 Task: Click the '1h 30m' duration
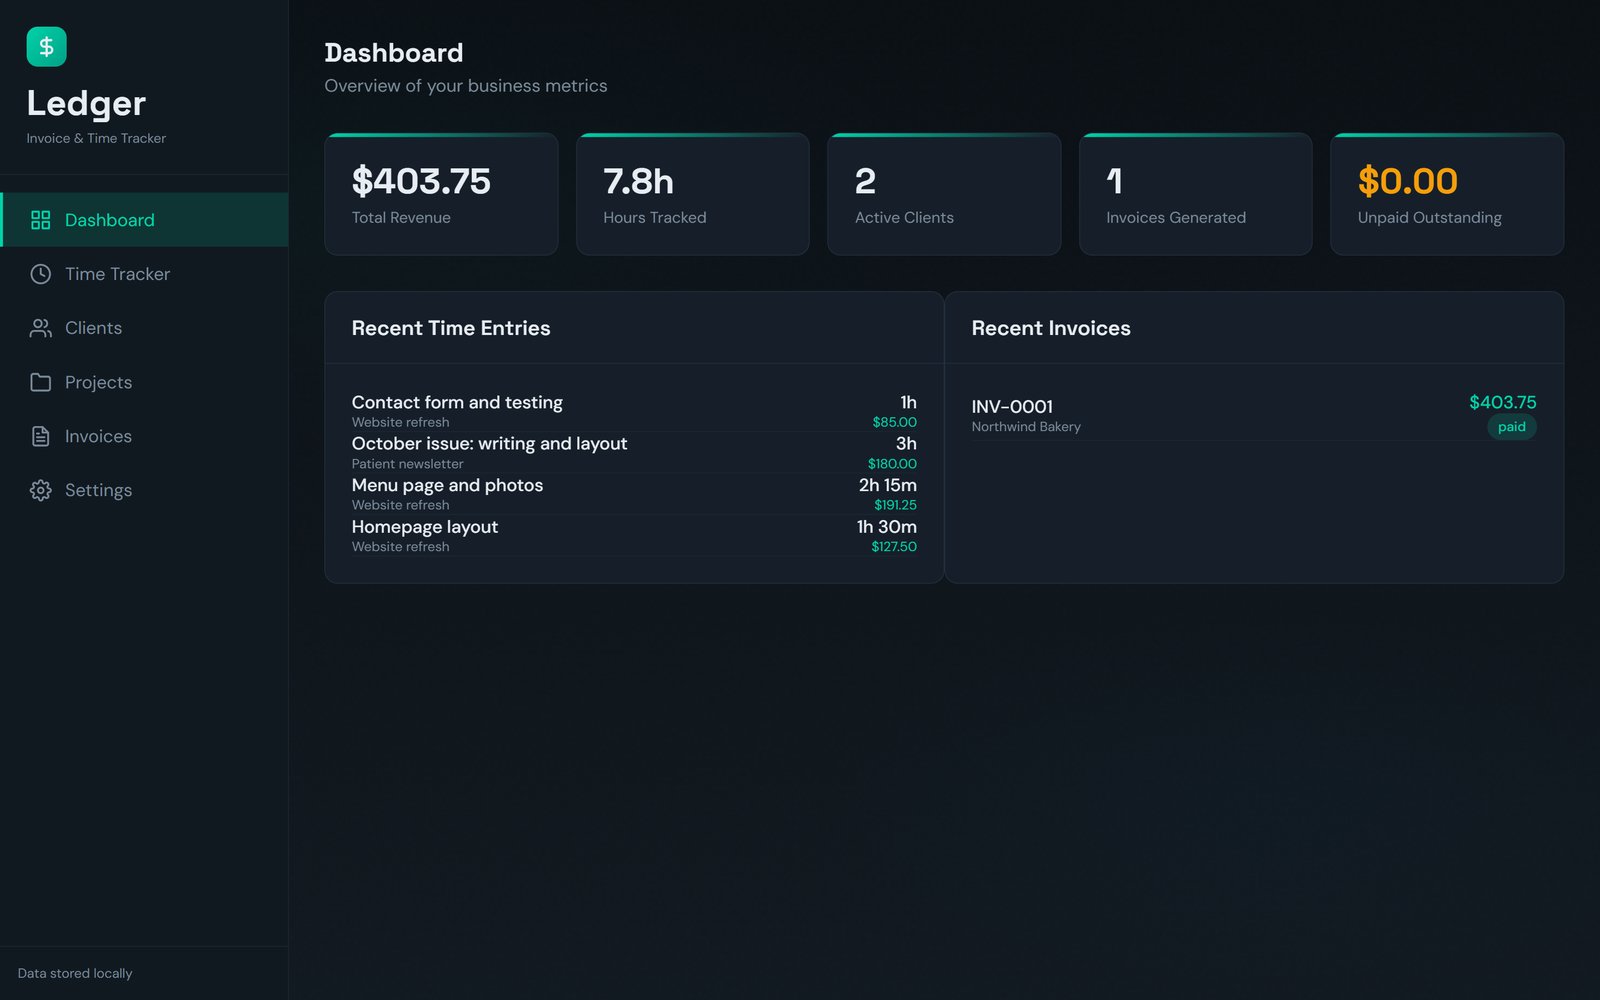886,527
